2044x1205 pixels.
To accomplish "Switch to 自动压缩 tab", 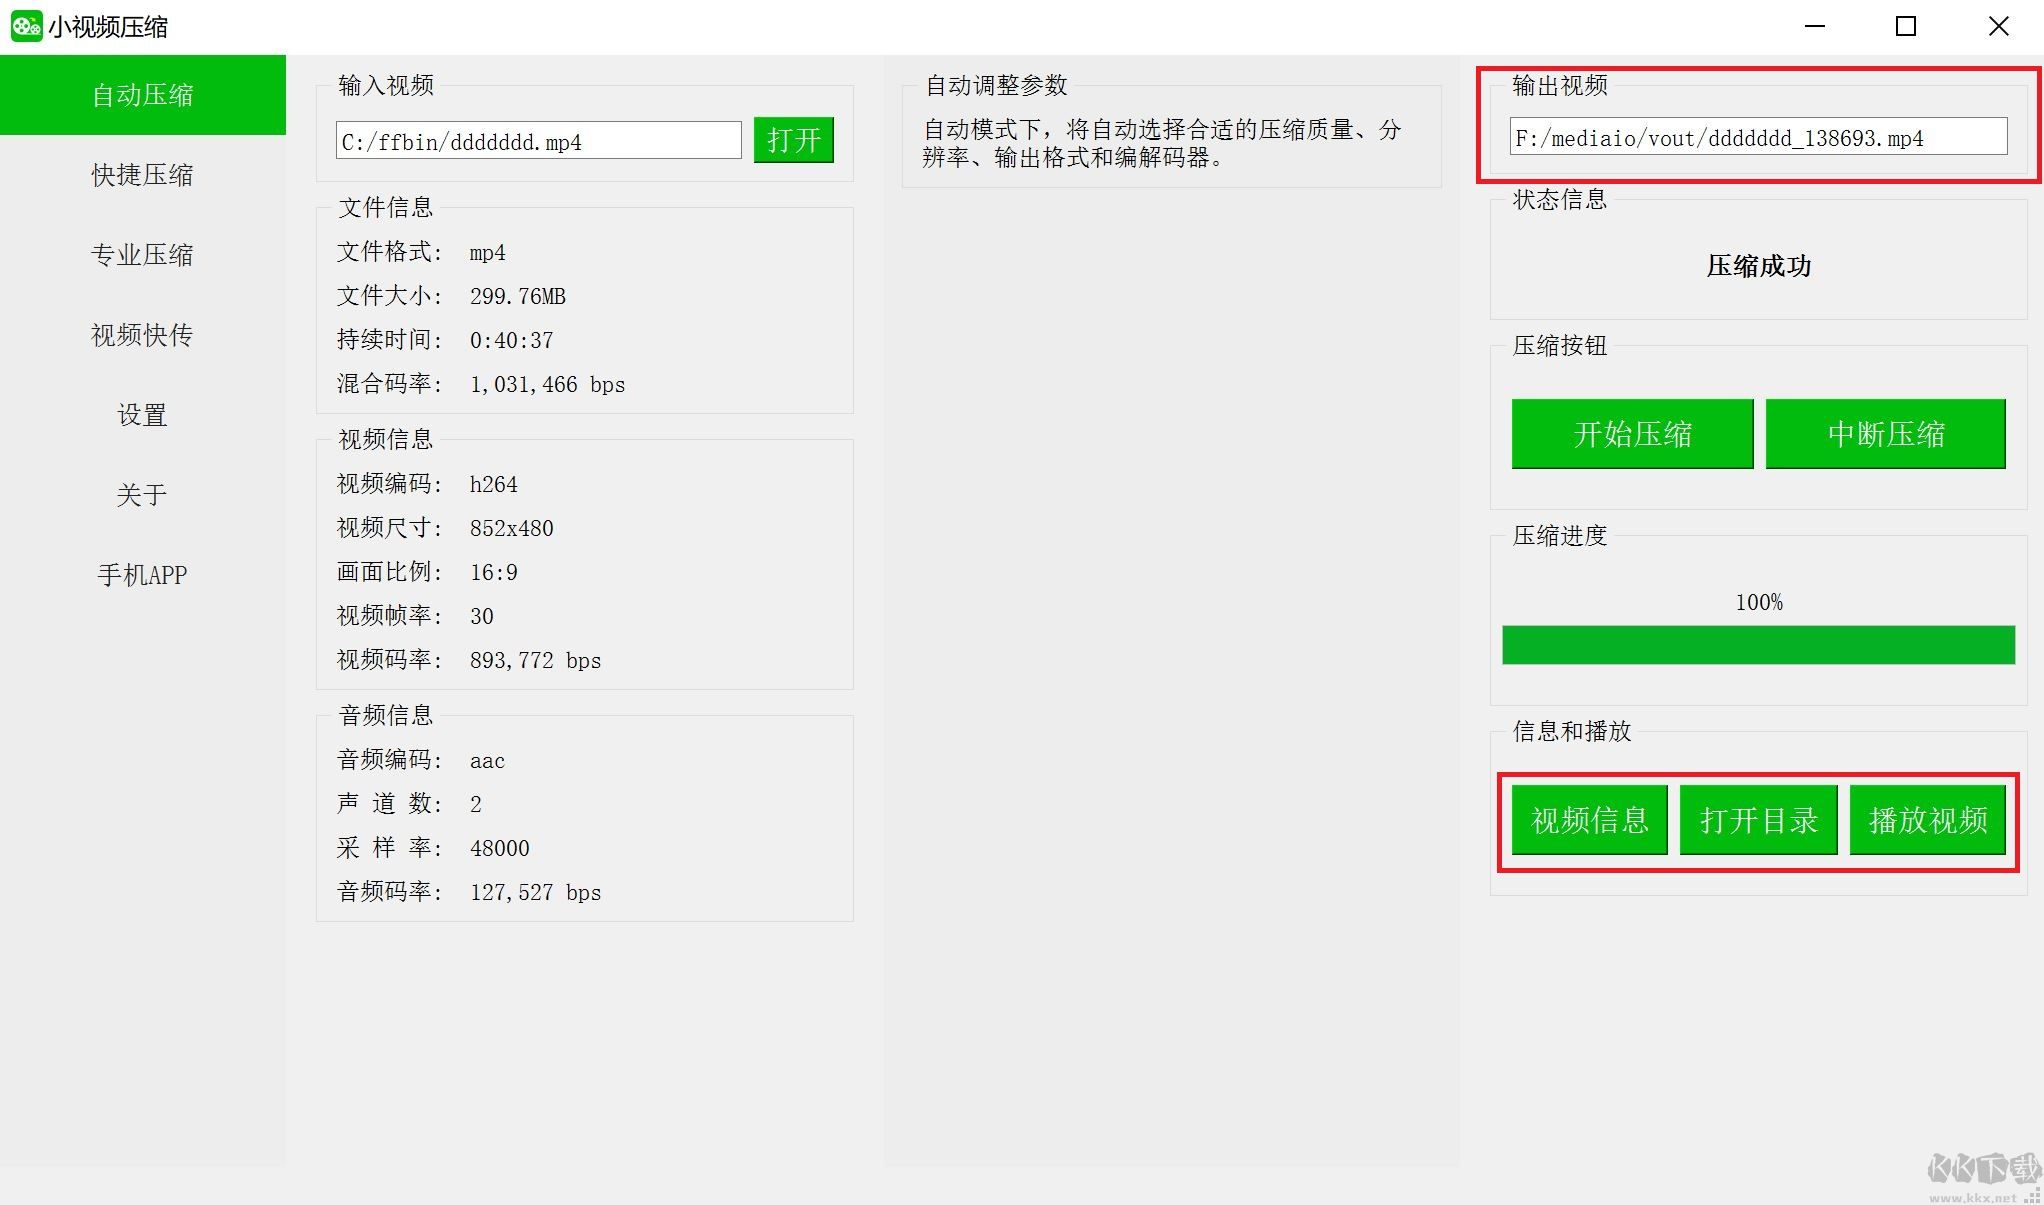I will tap(142, 95).
